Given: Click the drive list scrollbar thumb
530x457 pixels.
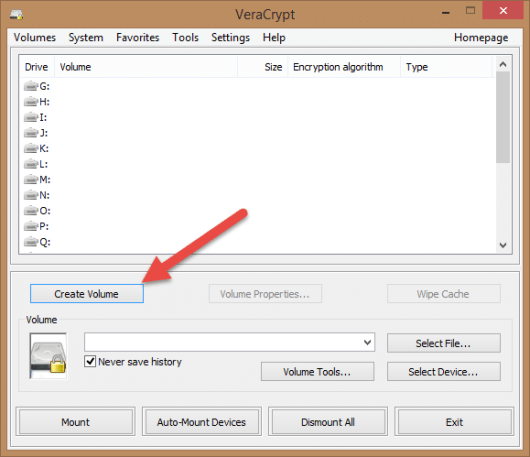Looking at the screenshot, I should click(x=503, y=117).
